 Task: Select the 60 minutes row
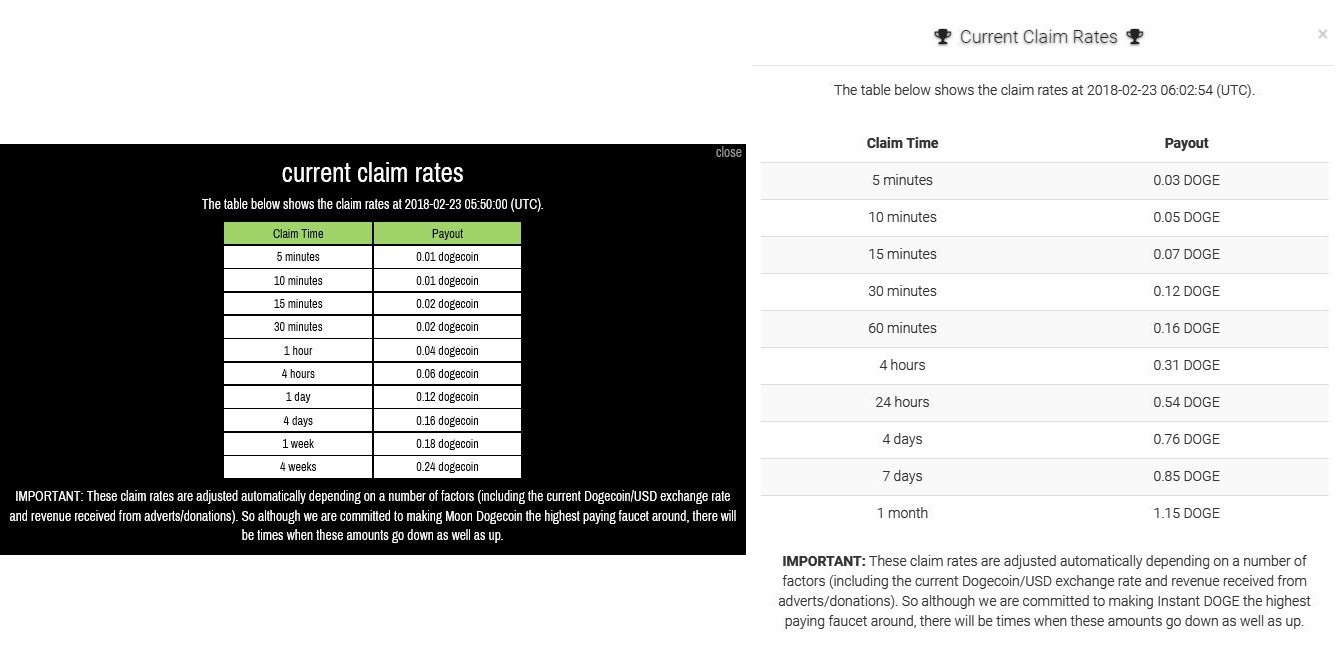point(1045,328)
